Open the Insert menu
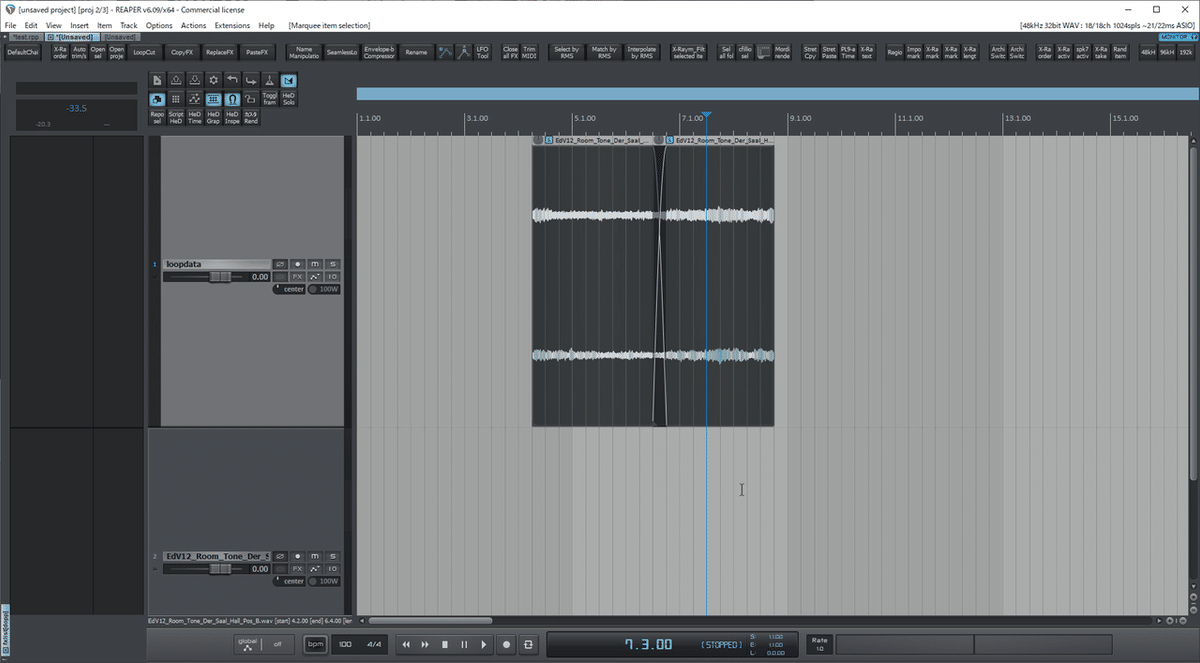 (79, 25)
